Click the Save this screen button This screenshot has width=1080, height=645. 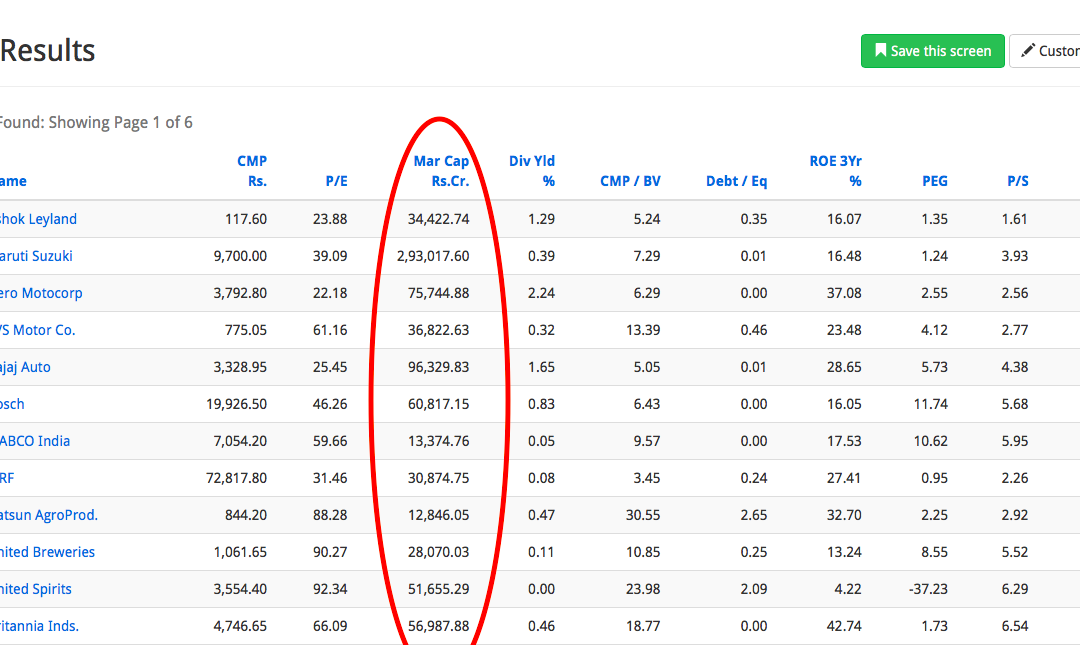[933, 51]
